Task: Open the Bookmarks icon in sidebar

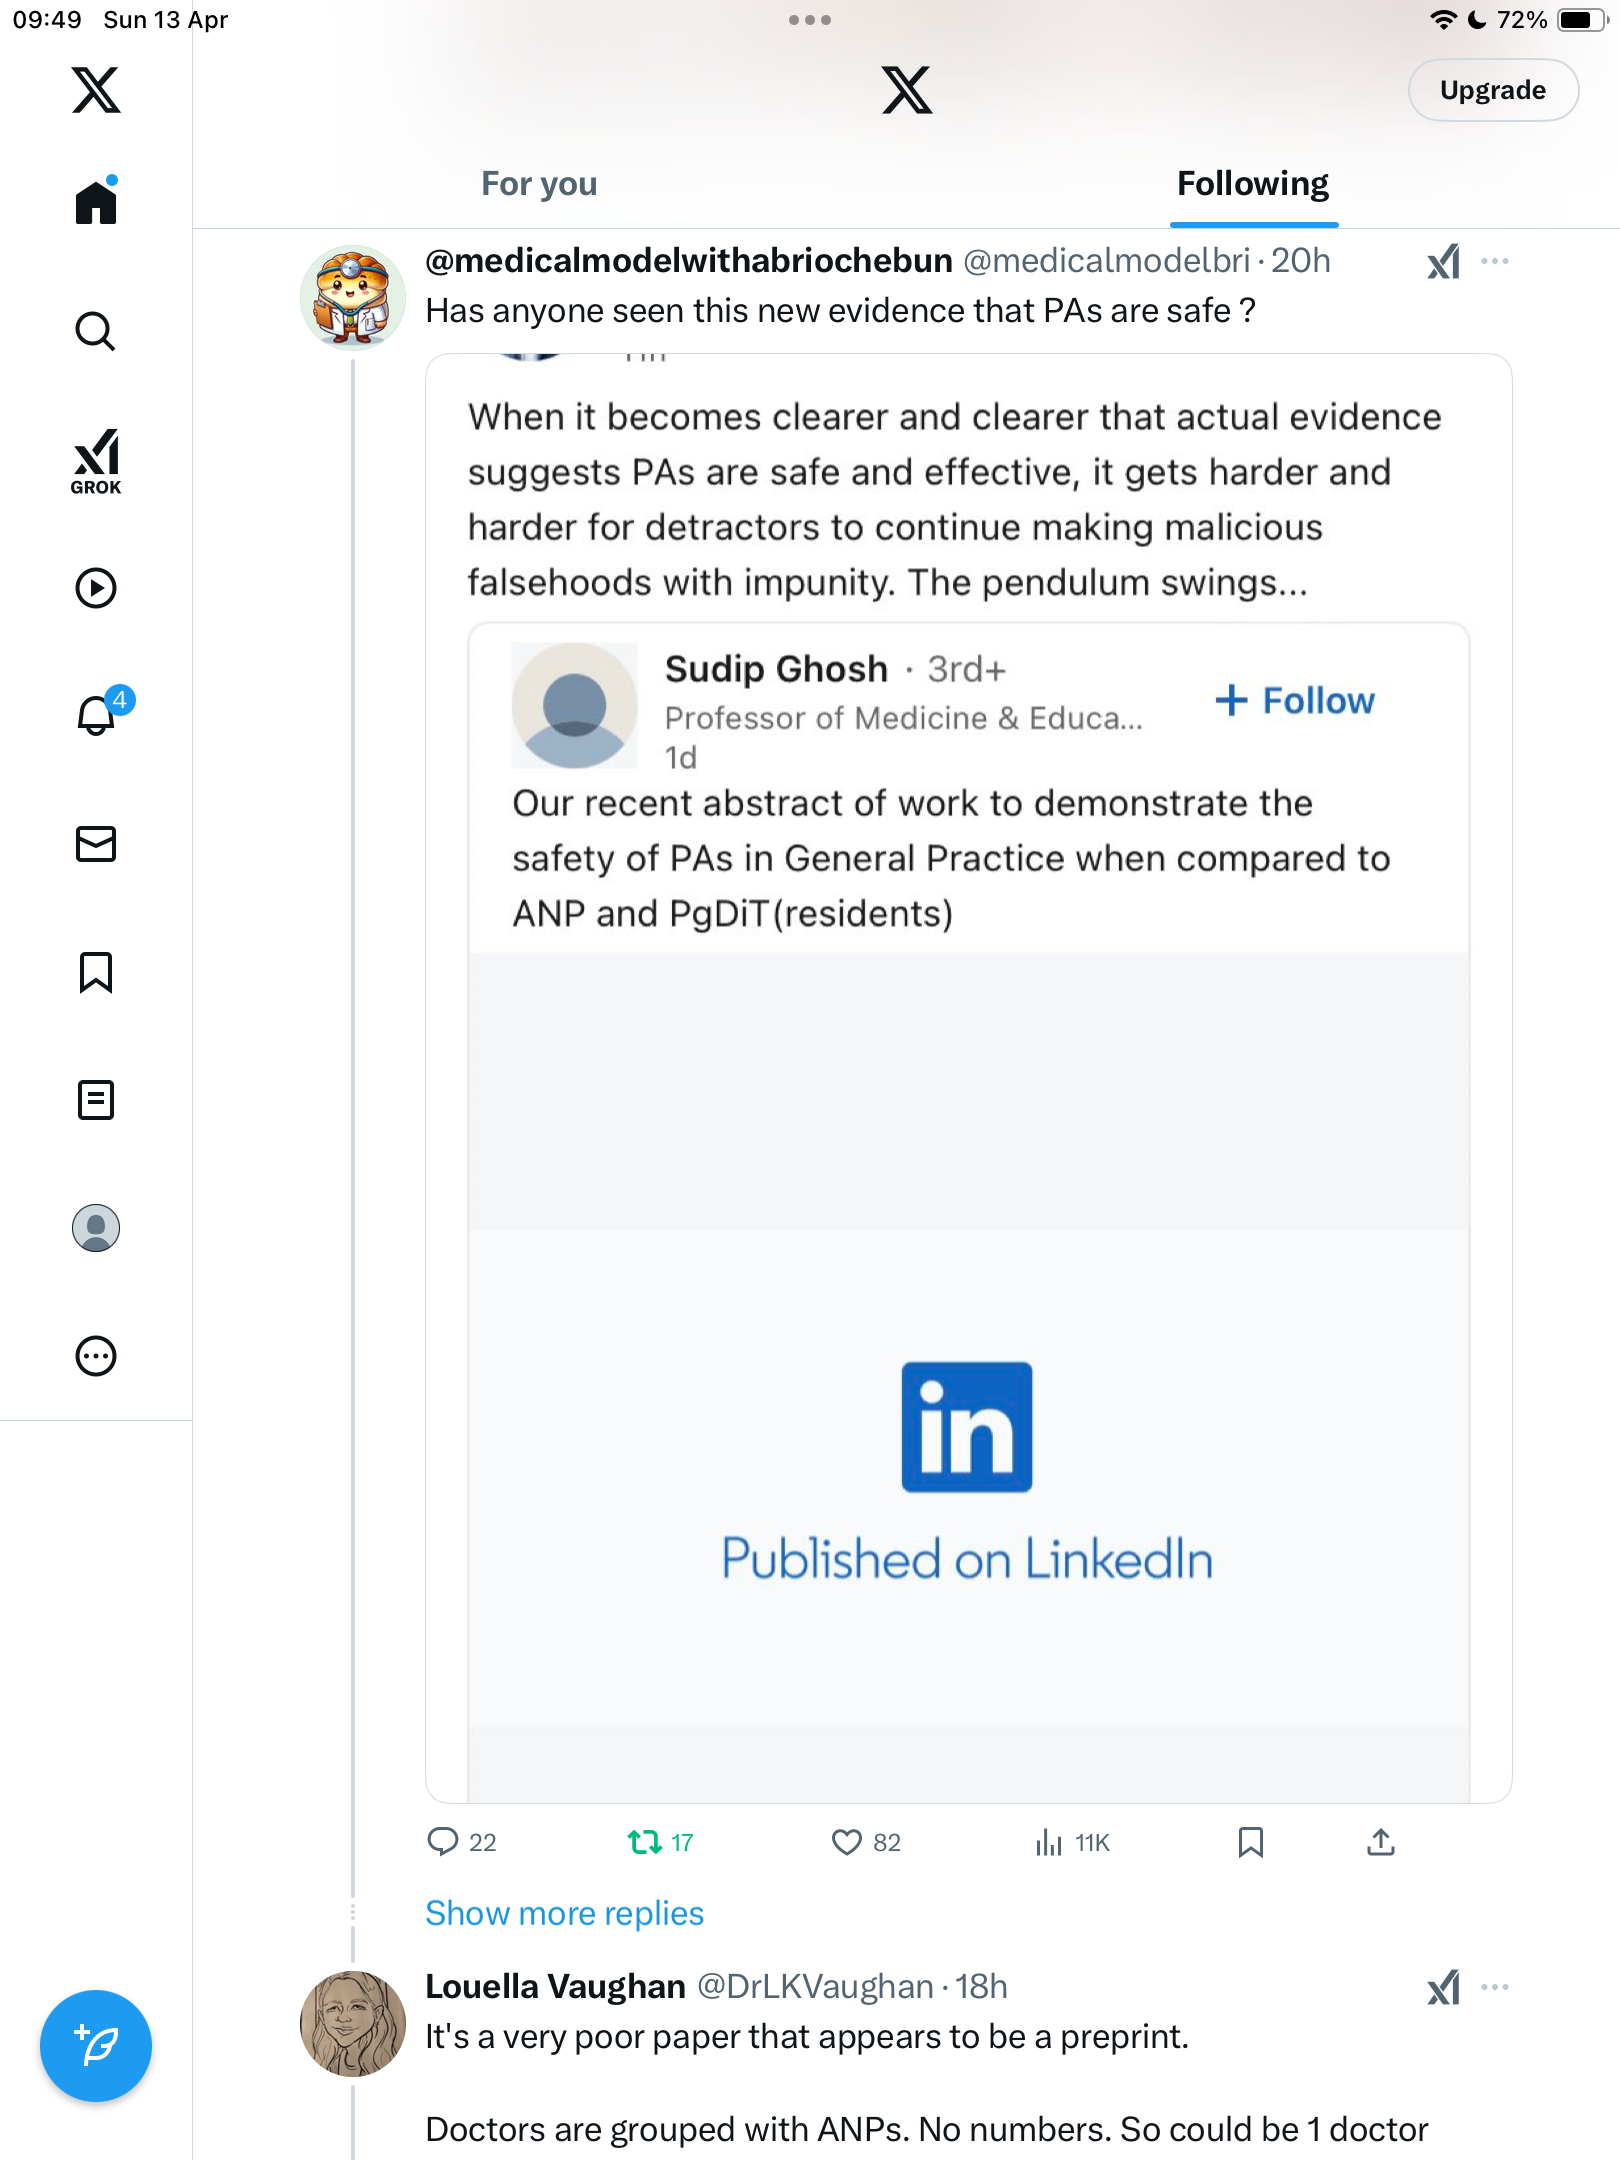Action: pyautogui.click(x=96, y=972)
